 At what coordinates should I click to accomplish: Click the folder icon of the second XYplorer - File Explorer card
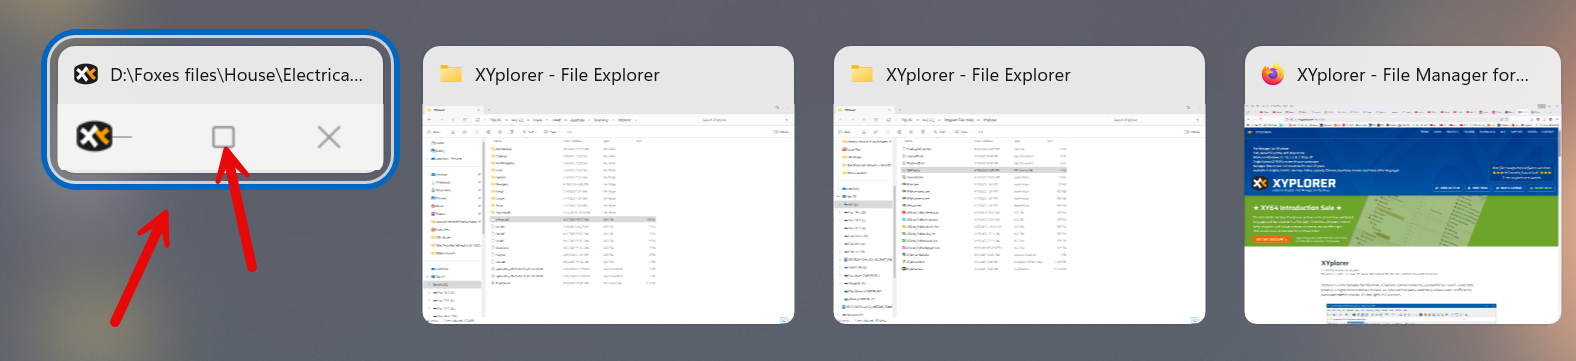[x=862, y=74]
